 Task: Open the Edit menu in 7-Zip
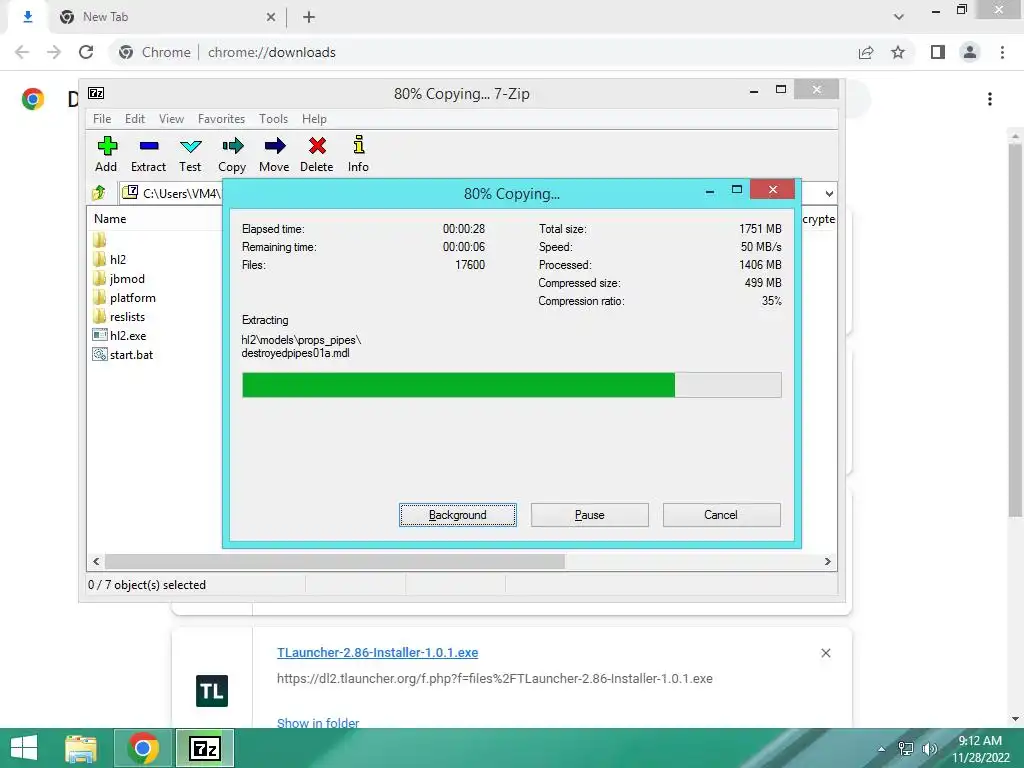pos(135,119)
